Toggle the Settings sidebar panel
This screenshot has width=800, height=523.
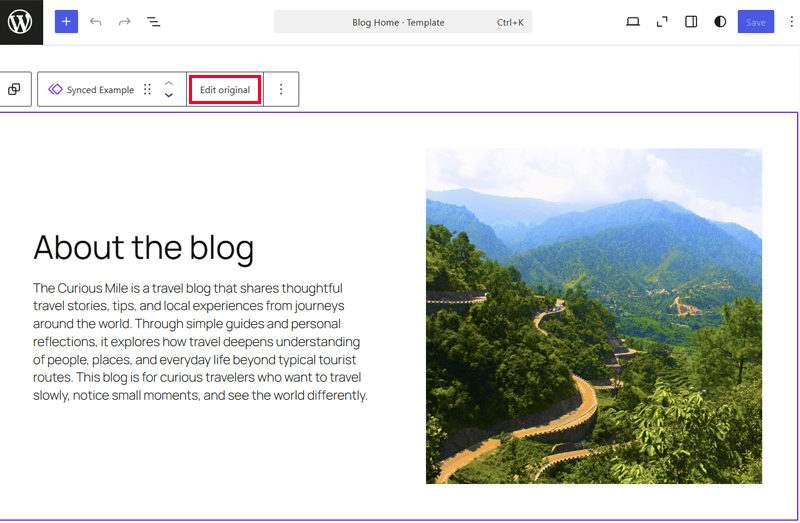click(x=691, y=22)
